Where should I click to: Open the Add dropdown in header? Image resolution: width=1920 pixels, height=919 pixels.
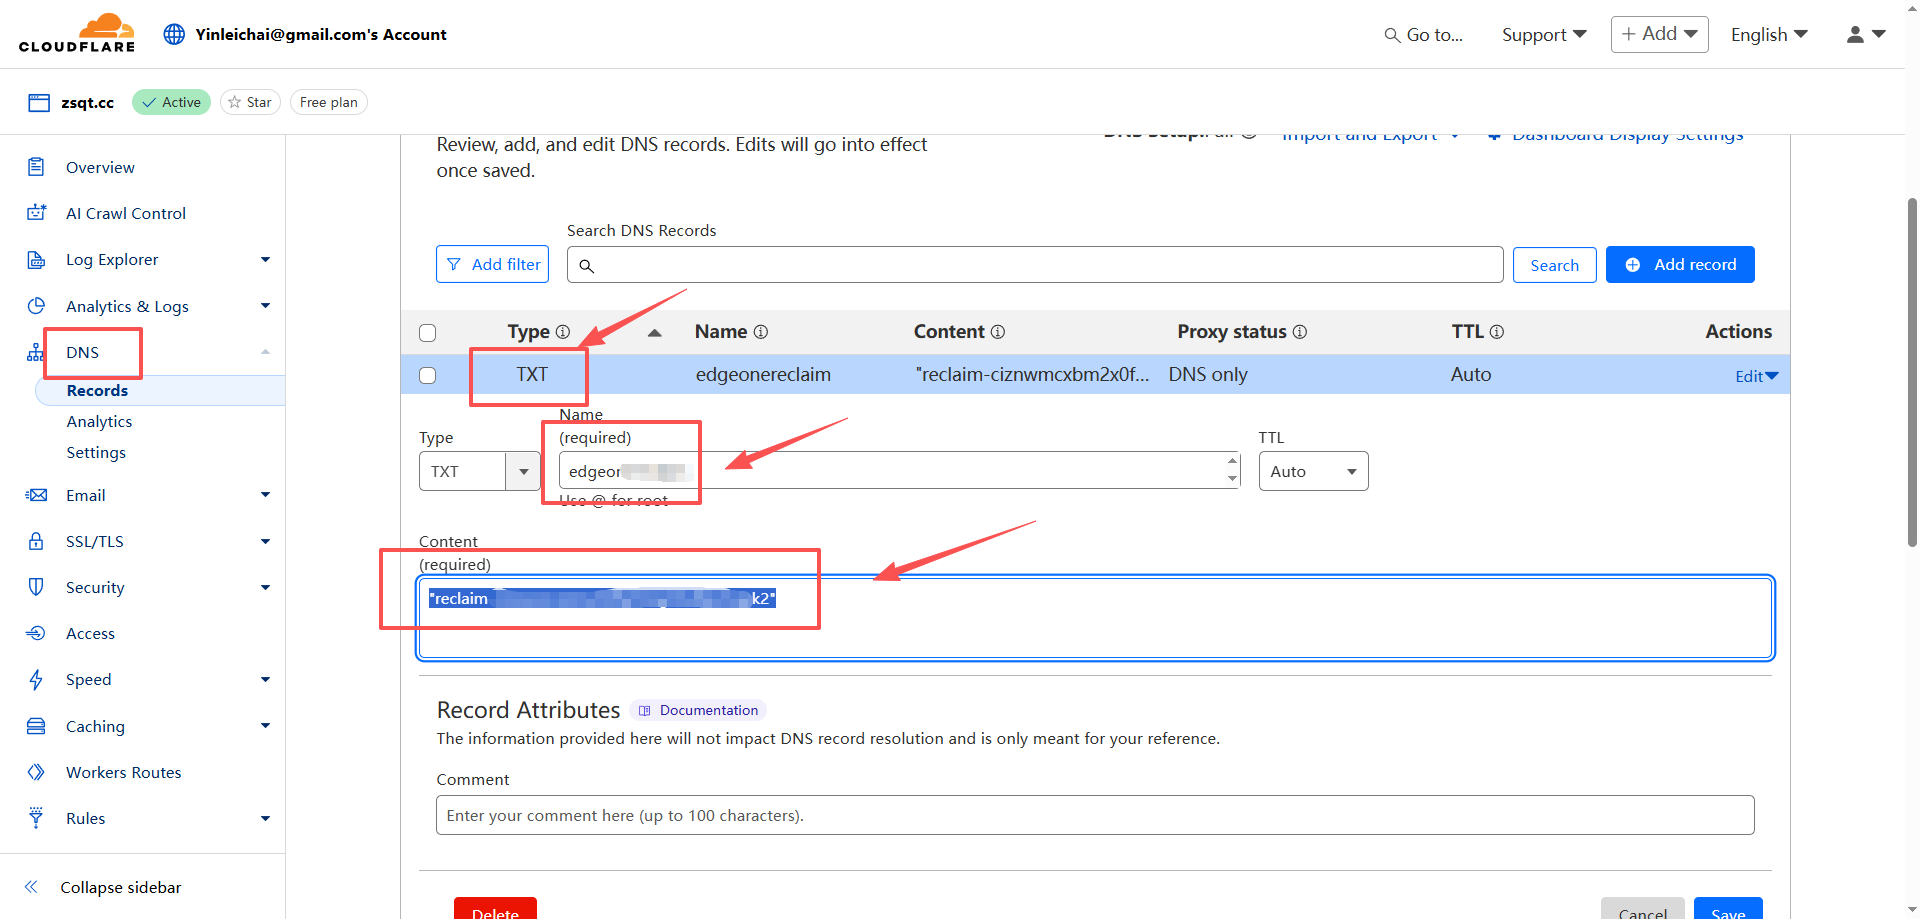tap(1659, 34)
